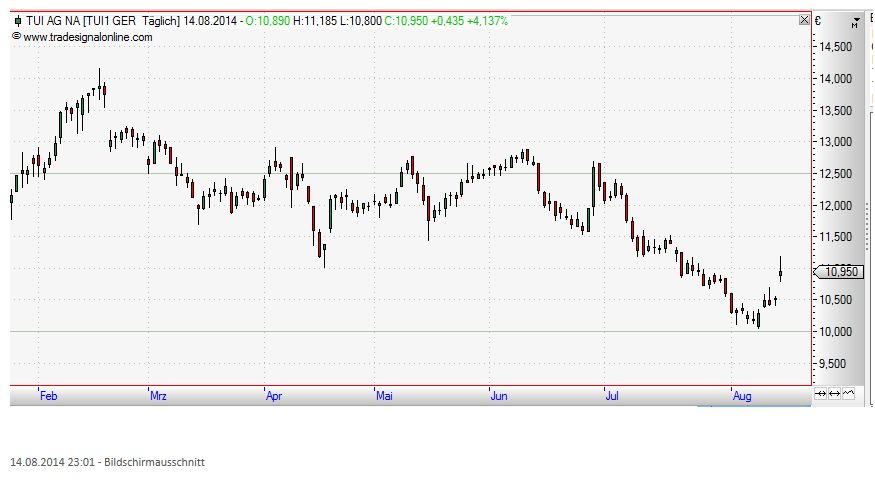This screenshot has width=875, height=496.
Task: Click the Mrz label on time axis
Action: coord(158,396)
